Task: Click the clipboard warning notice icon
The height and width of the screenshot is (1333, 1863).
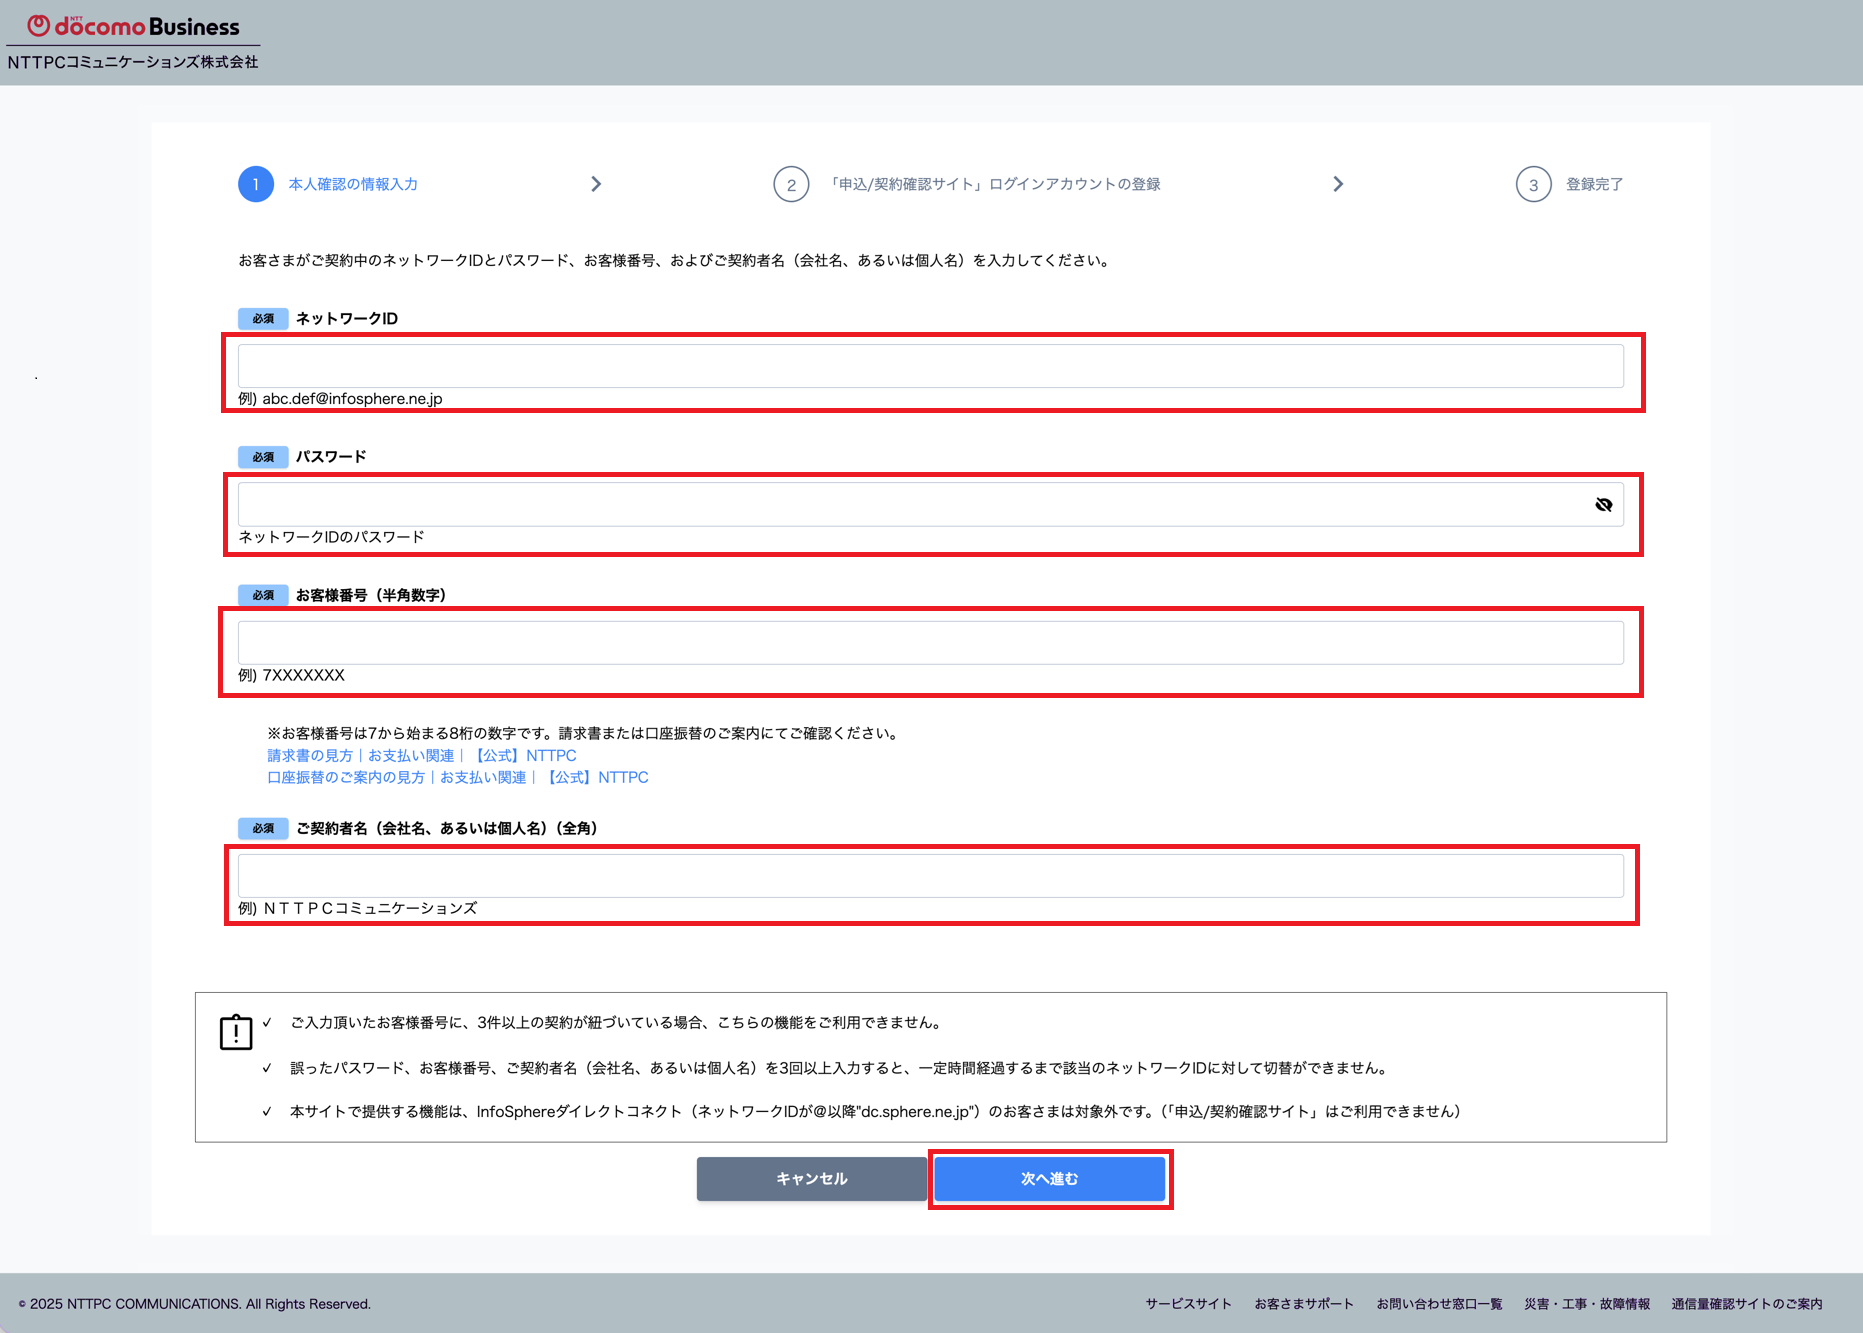Action: pos(236,1031)
